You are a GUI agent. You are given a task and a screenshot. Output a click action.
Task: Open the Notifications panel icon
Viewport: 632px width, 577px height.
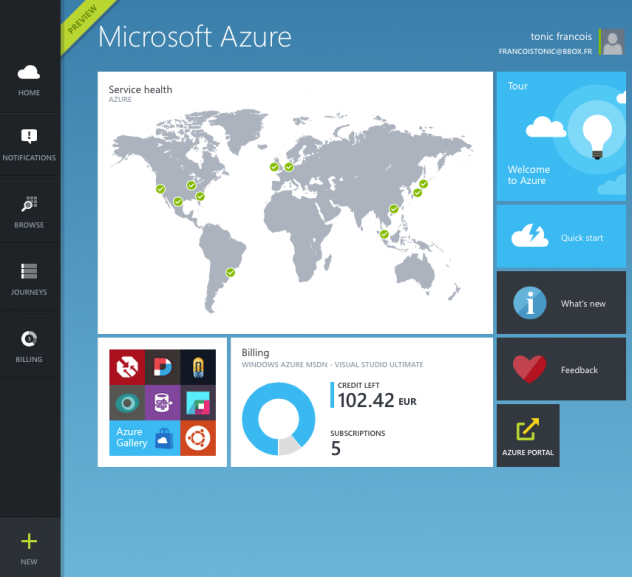29,137
